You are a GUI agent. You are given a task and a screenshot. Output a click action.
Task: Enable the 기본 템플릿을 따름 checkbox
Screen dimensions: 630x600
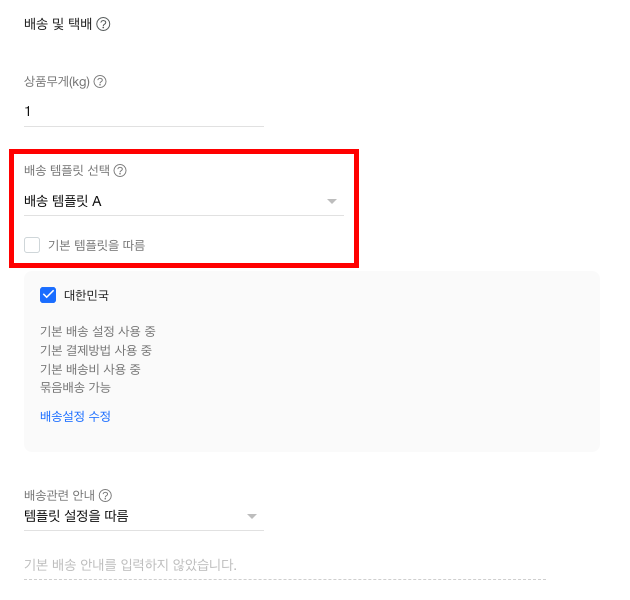coord(33,245)
